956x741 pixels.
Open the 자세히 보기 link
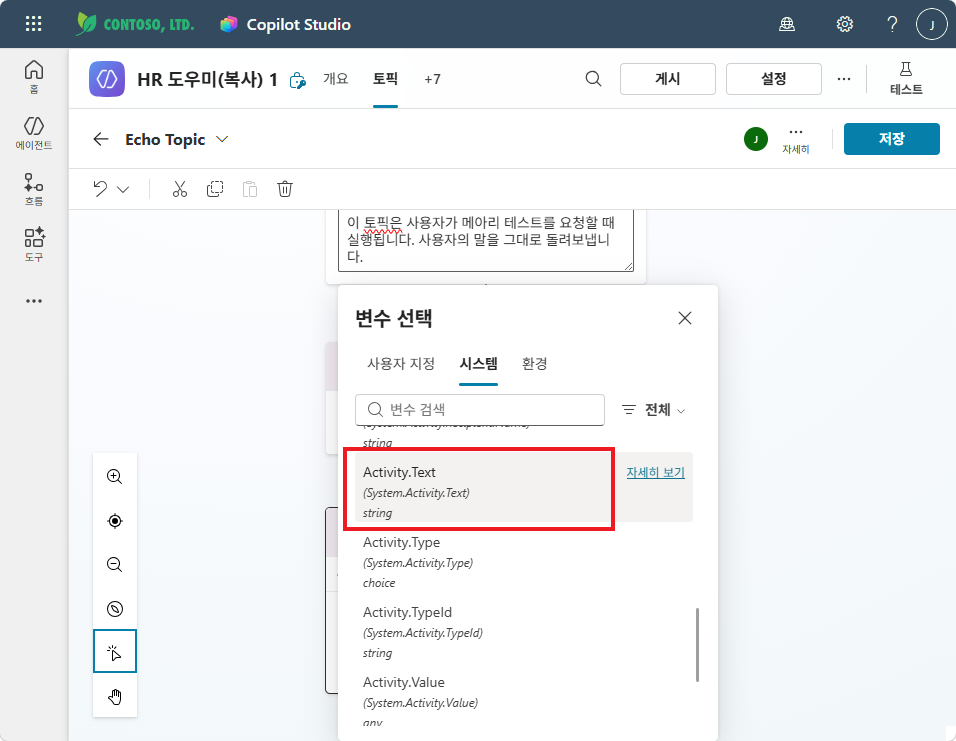pyautogui.click(x=655, y=473)
